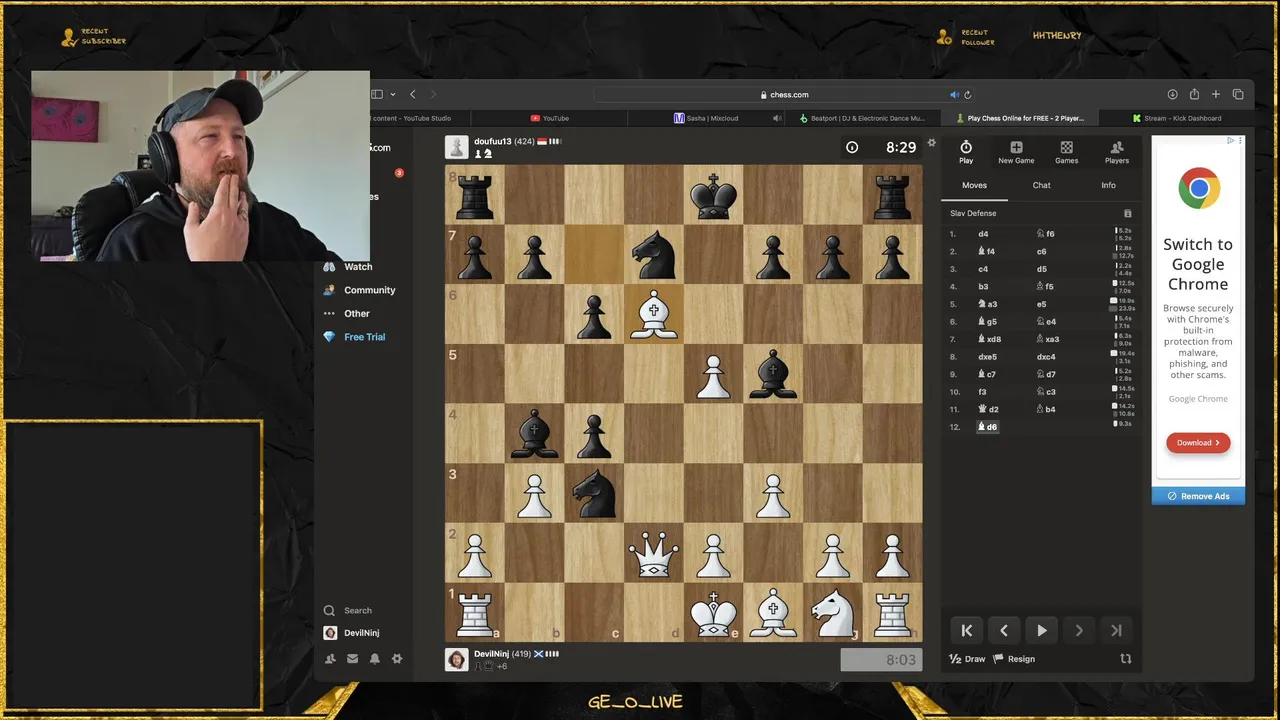Image resolution: width=1280 pixels, height=720 pixels.
Task: Switch to the YouTube browser tab
Action: (549, 118)
